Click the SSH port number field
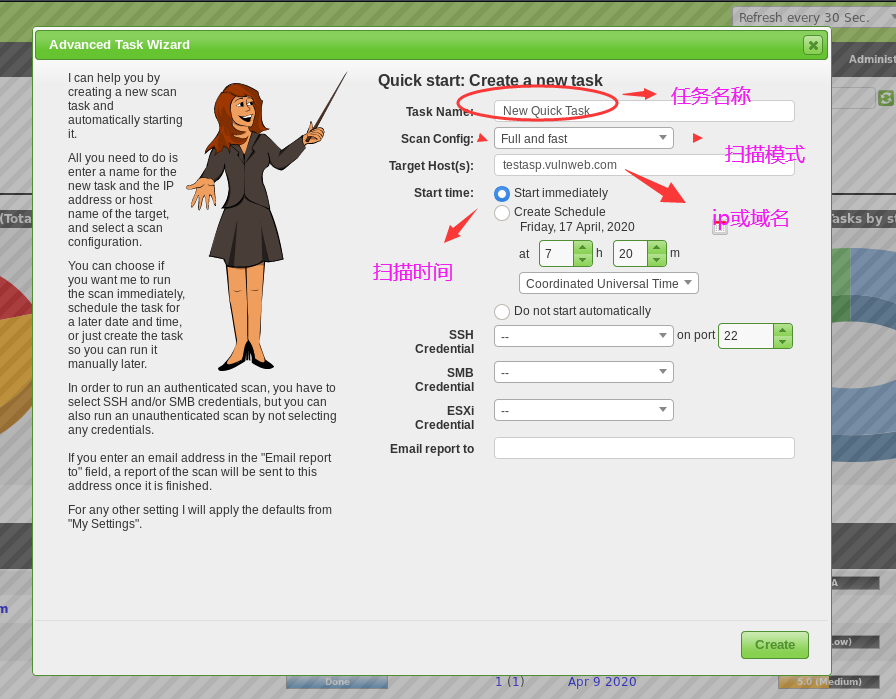 point(746,336)
